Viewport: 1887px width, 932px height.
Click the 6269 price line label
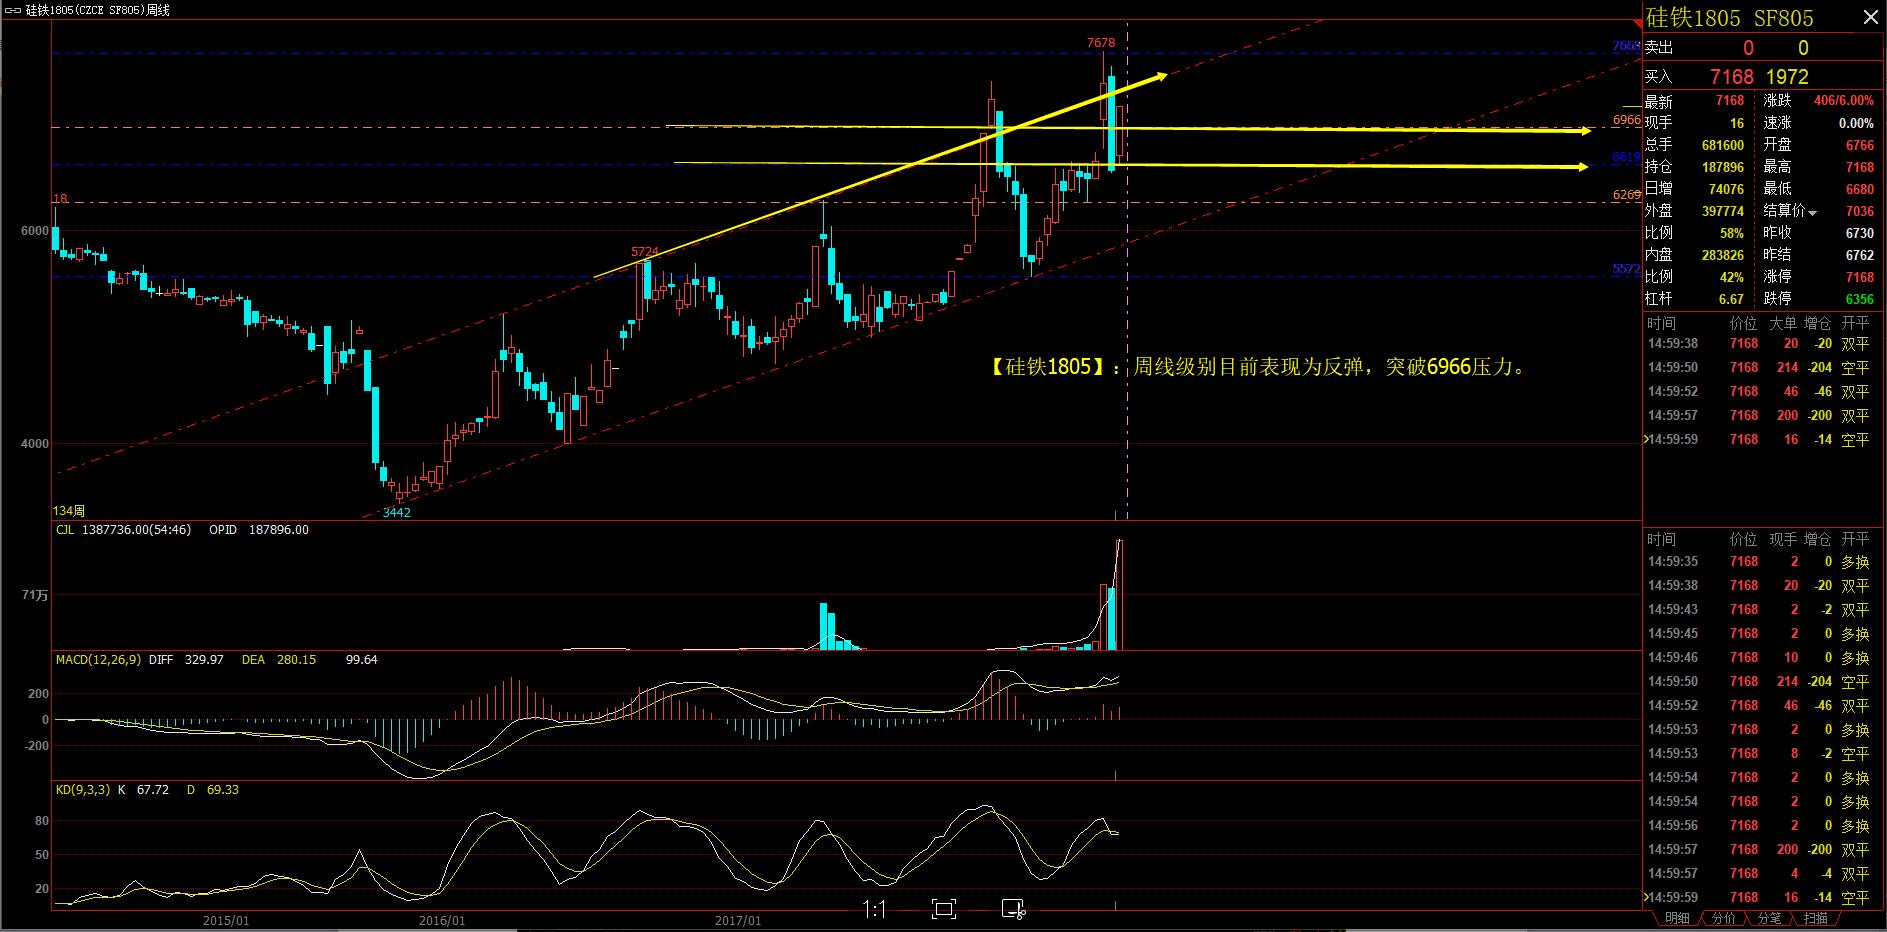point(1627,195)
